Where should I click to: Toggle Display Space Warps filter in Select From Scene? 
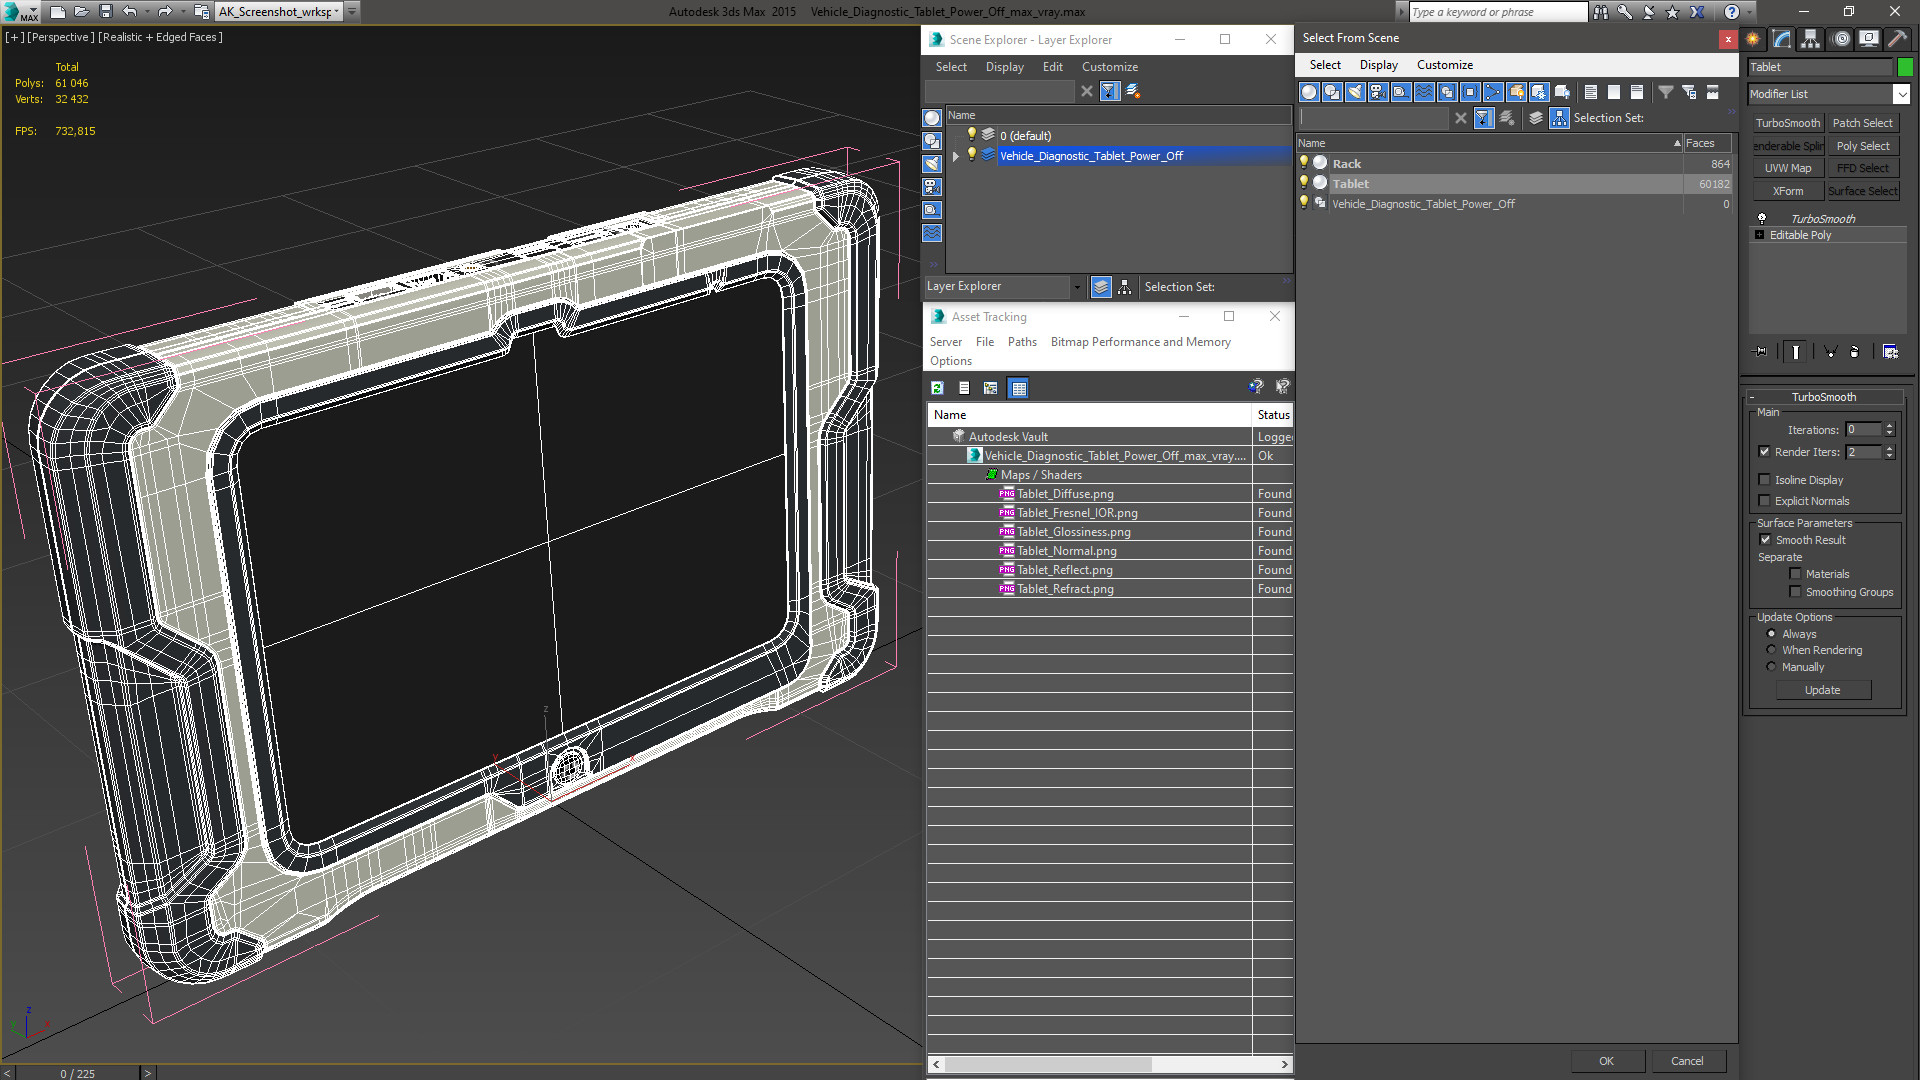1424,92
